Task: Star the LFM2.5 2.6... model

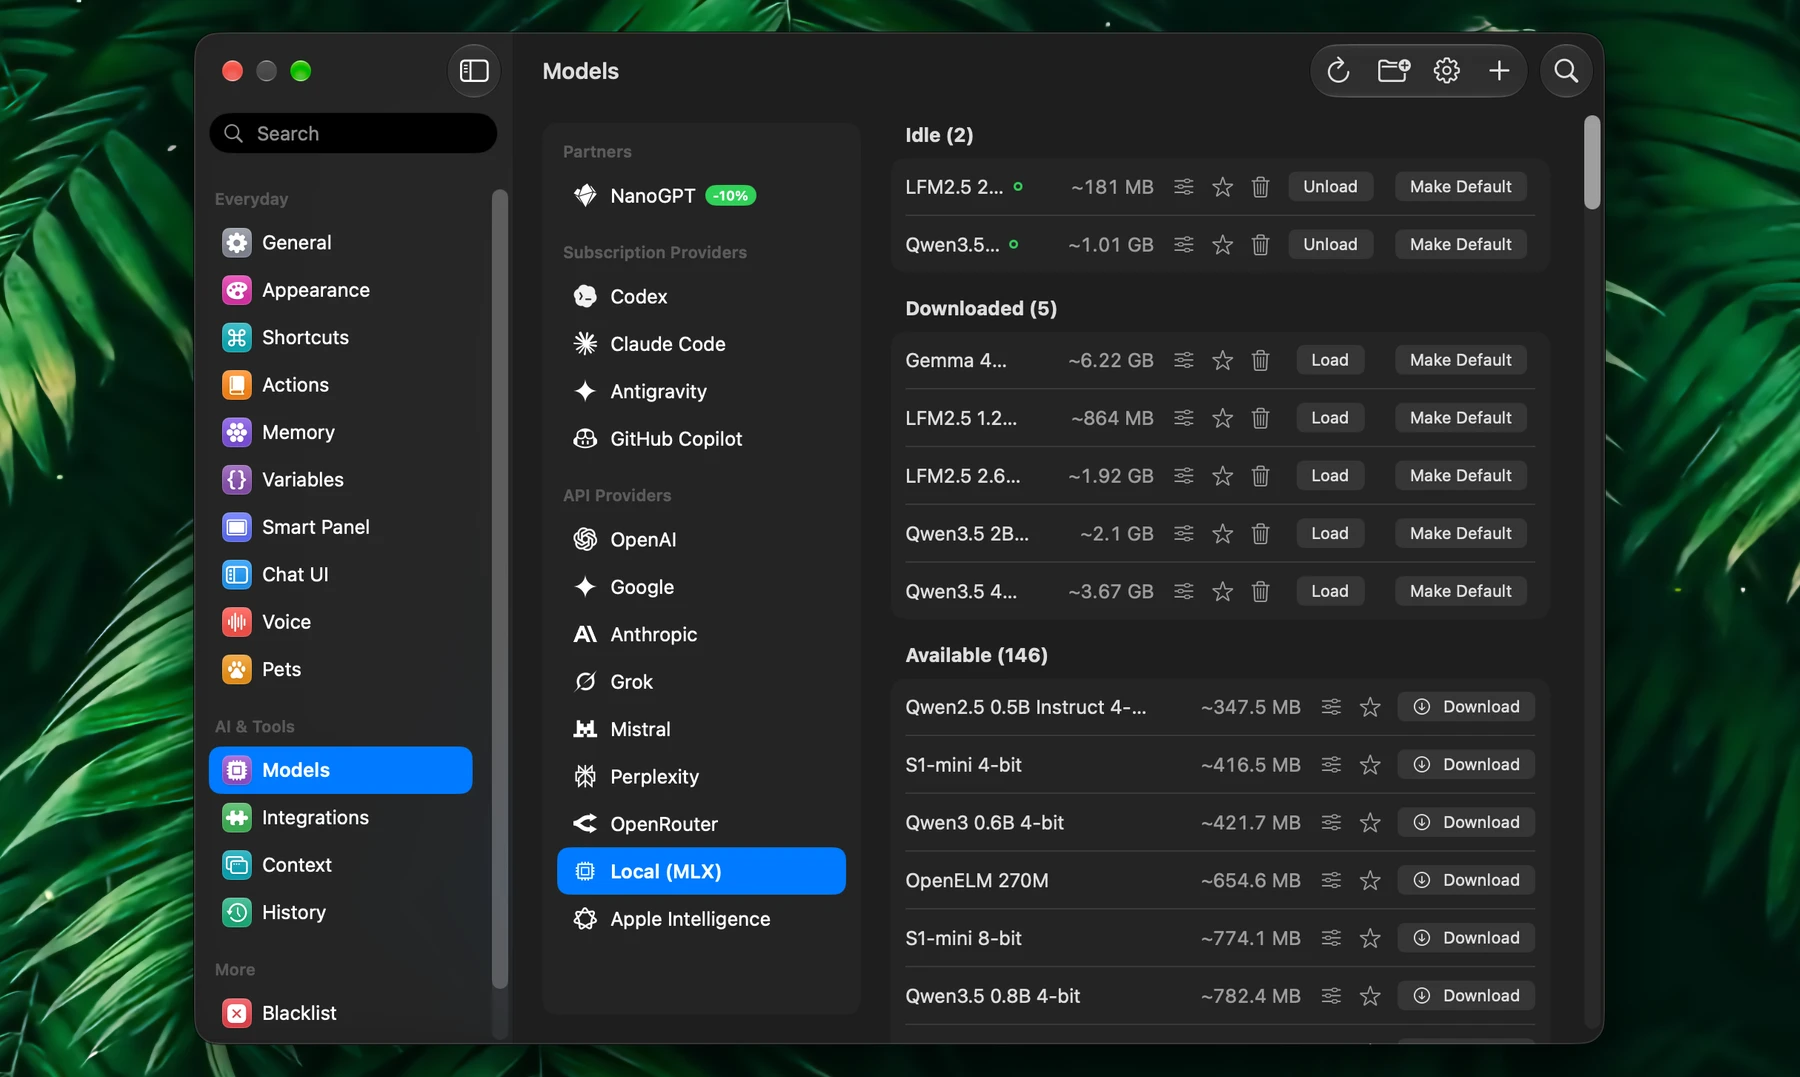Action: [1222, 476]
